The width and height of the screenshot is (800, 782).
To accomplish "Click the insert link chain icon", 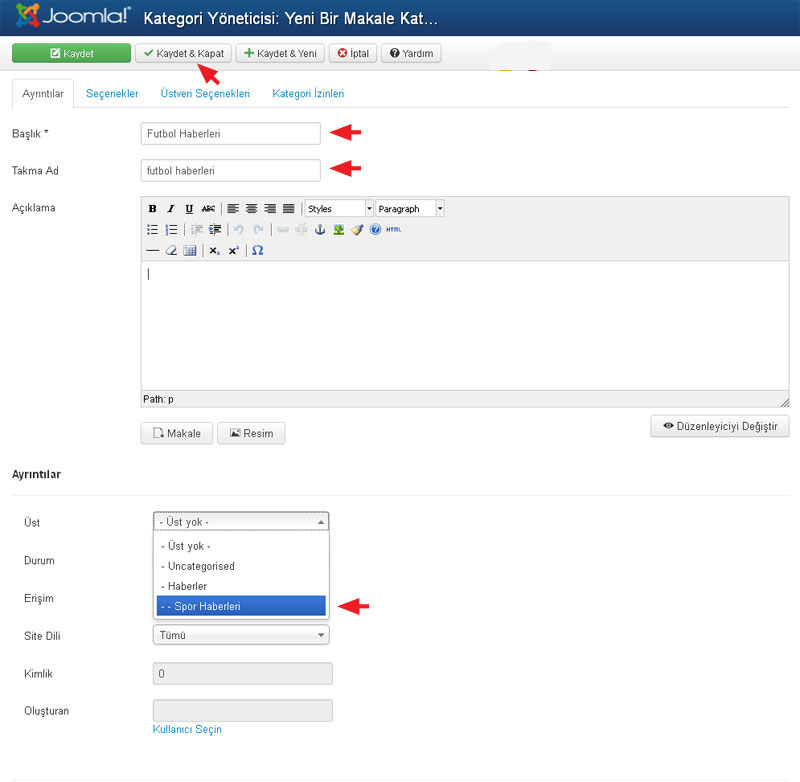I will point(283,230).
